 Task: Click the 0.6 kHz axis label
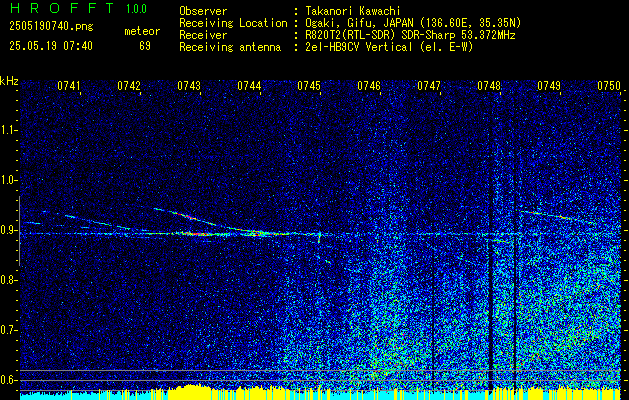8,380
